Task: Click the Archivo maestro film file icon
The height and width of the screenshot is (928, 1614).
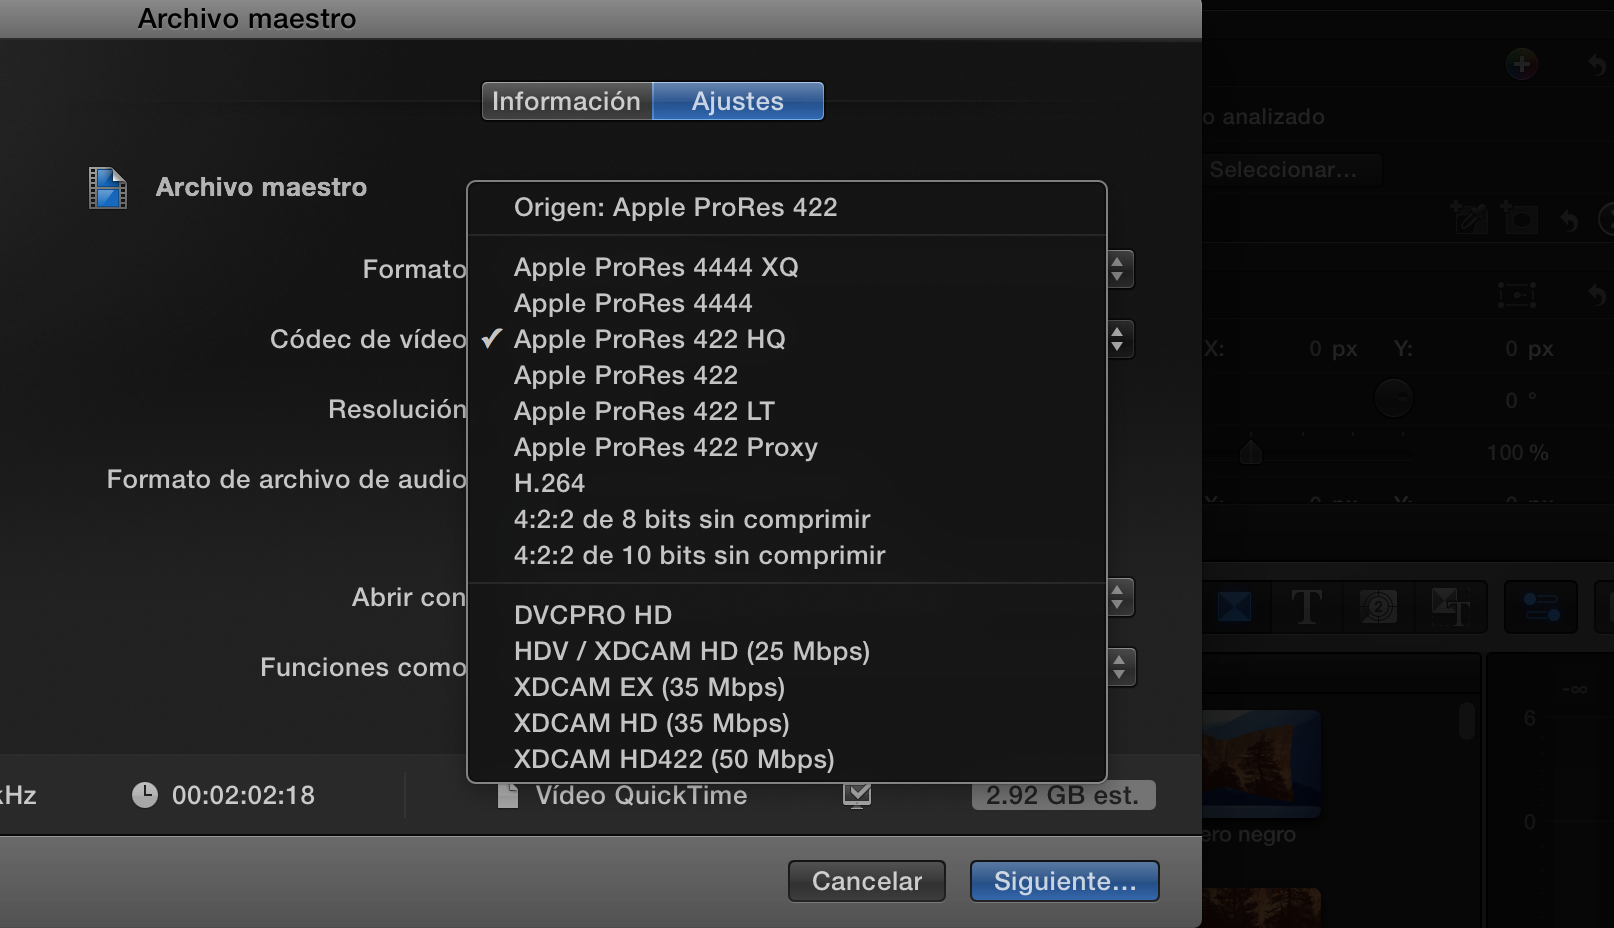Action: coord(107,188)
